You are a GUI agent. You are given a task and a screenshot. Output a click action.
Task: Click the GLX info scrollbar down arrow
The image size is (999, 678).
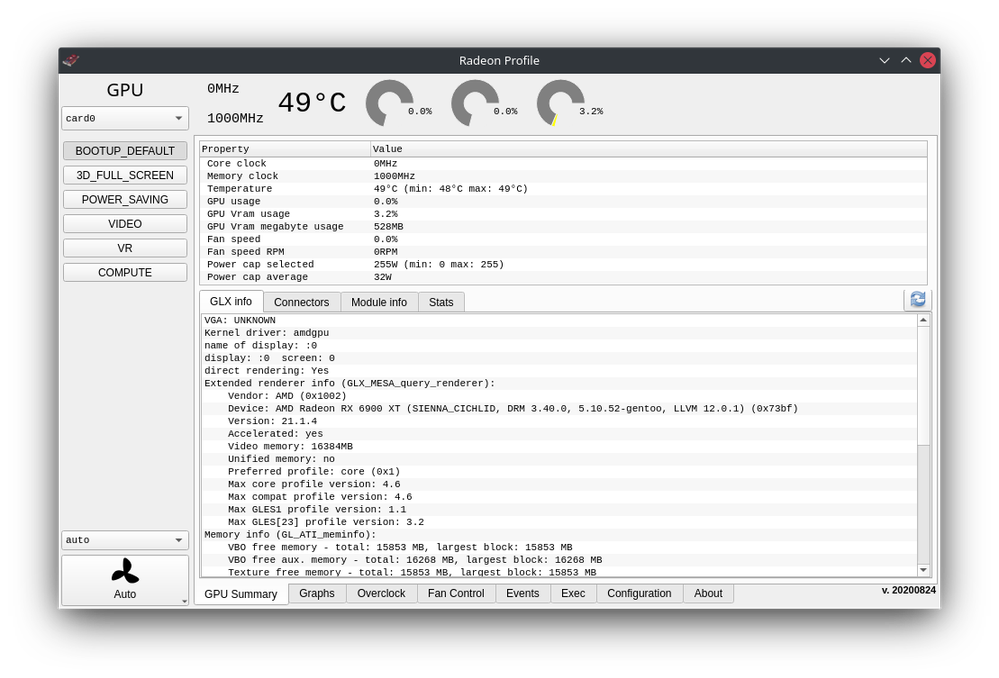[923, 570]
